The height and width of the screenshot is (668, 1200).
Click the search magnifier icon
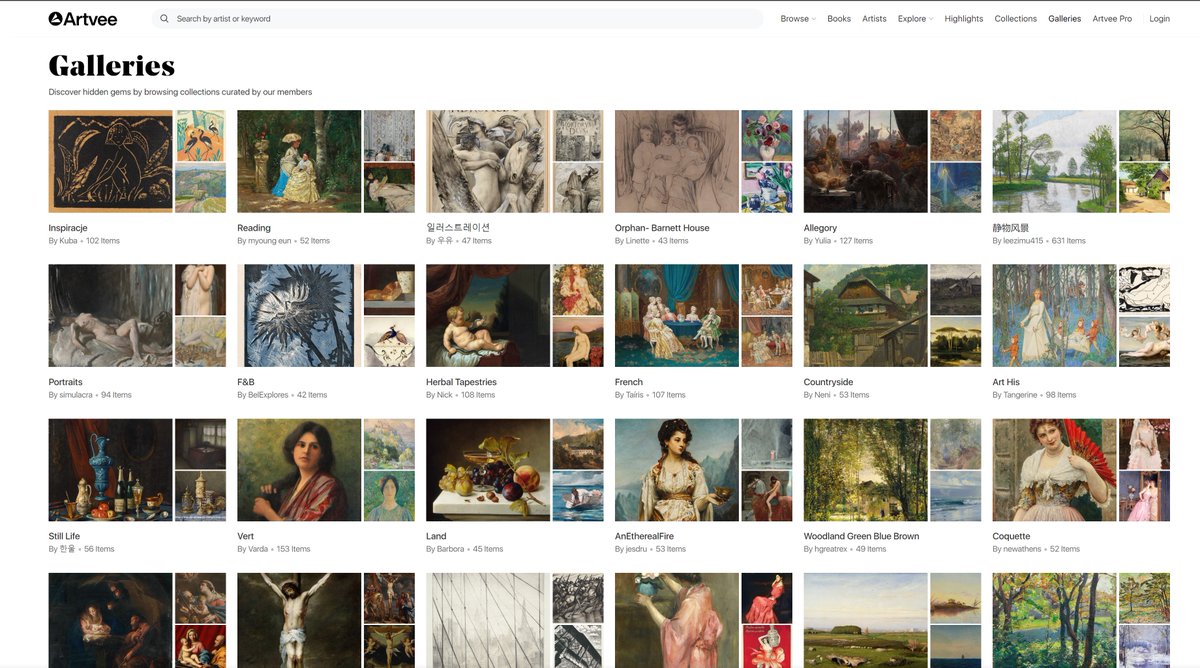[164, 18]
